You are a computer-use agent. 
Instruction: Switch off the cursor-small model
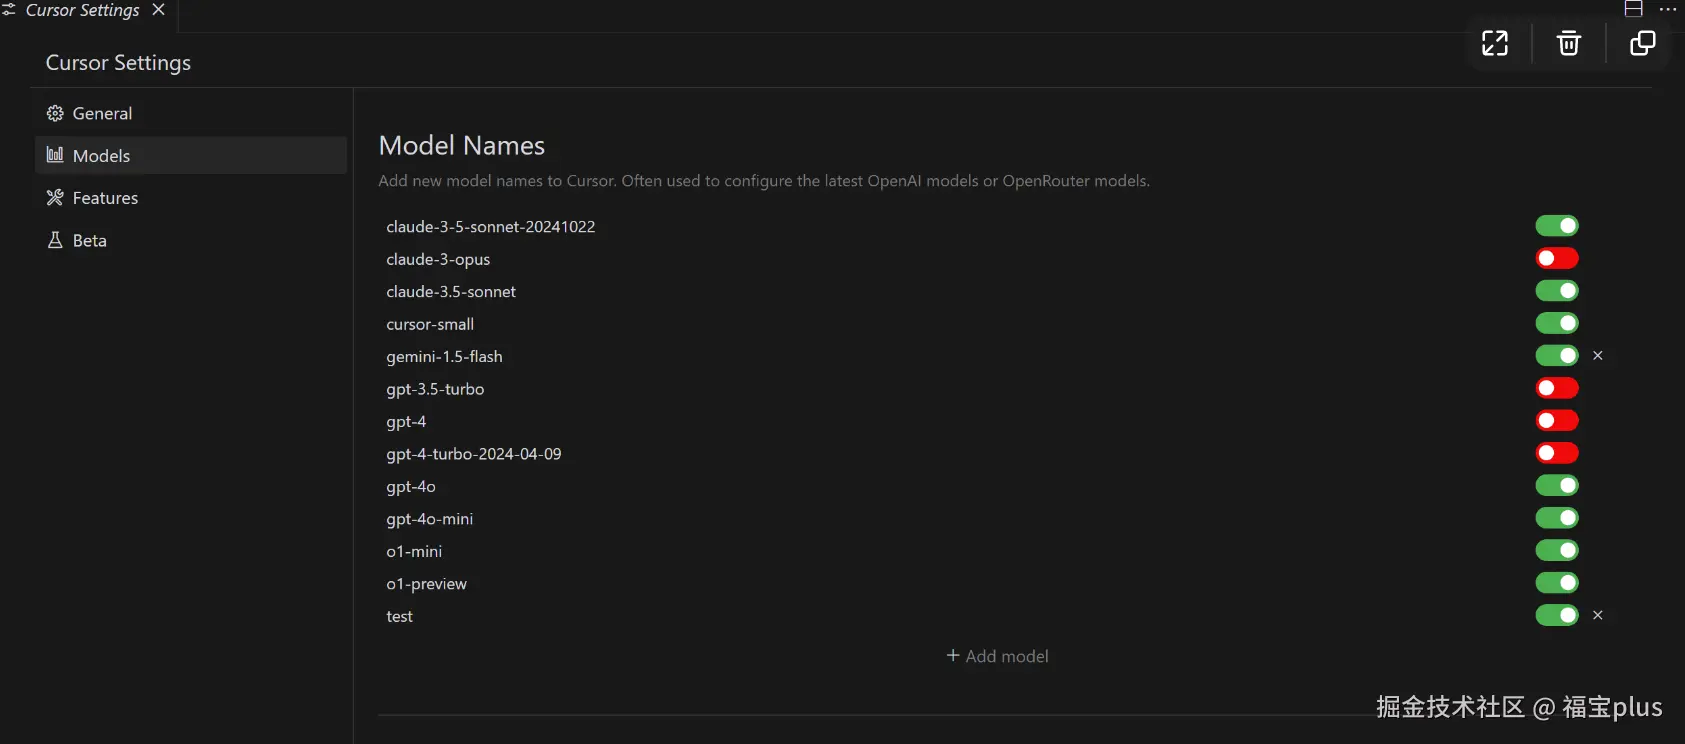pos(1557,323)
